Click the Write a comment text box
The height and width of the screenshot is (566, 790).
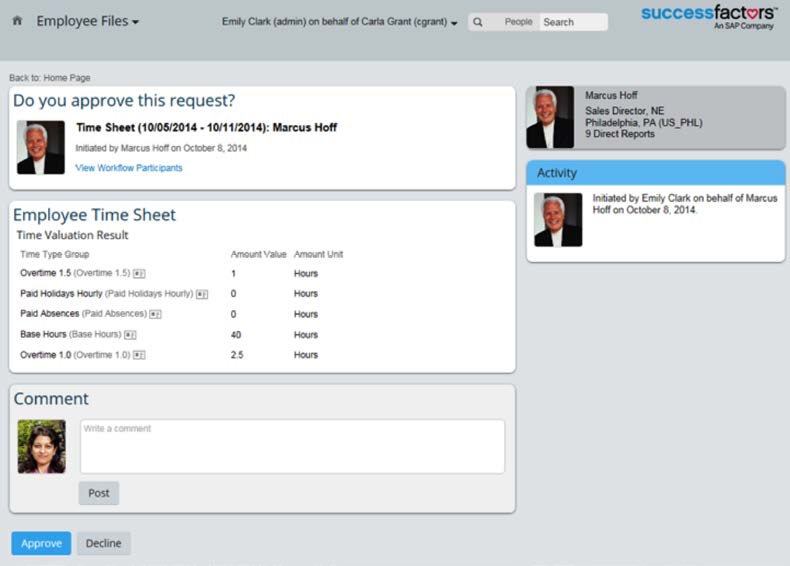click(292, 446)
